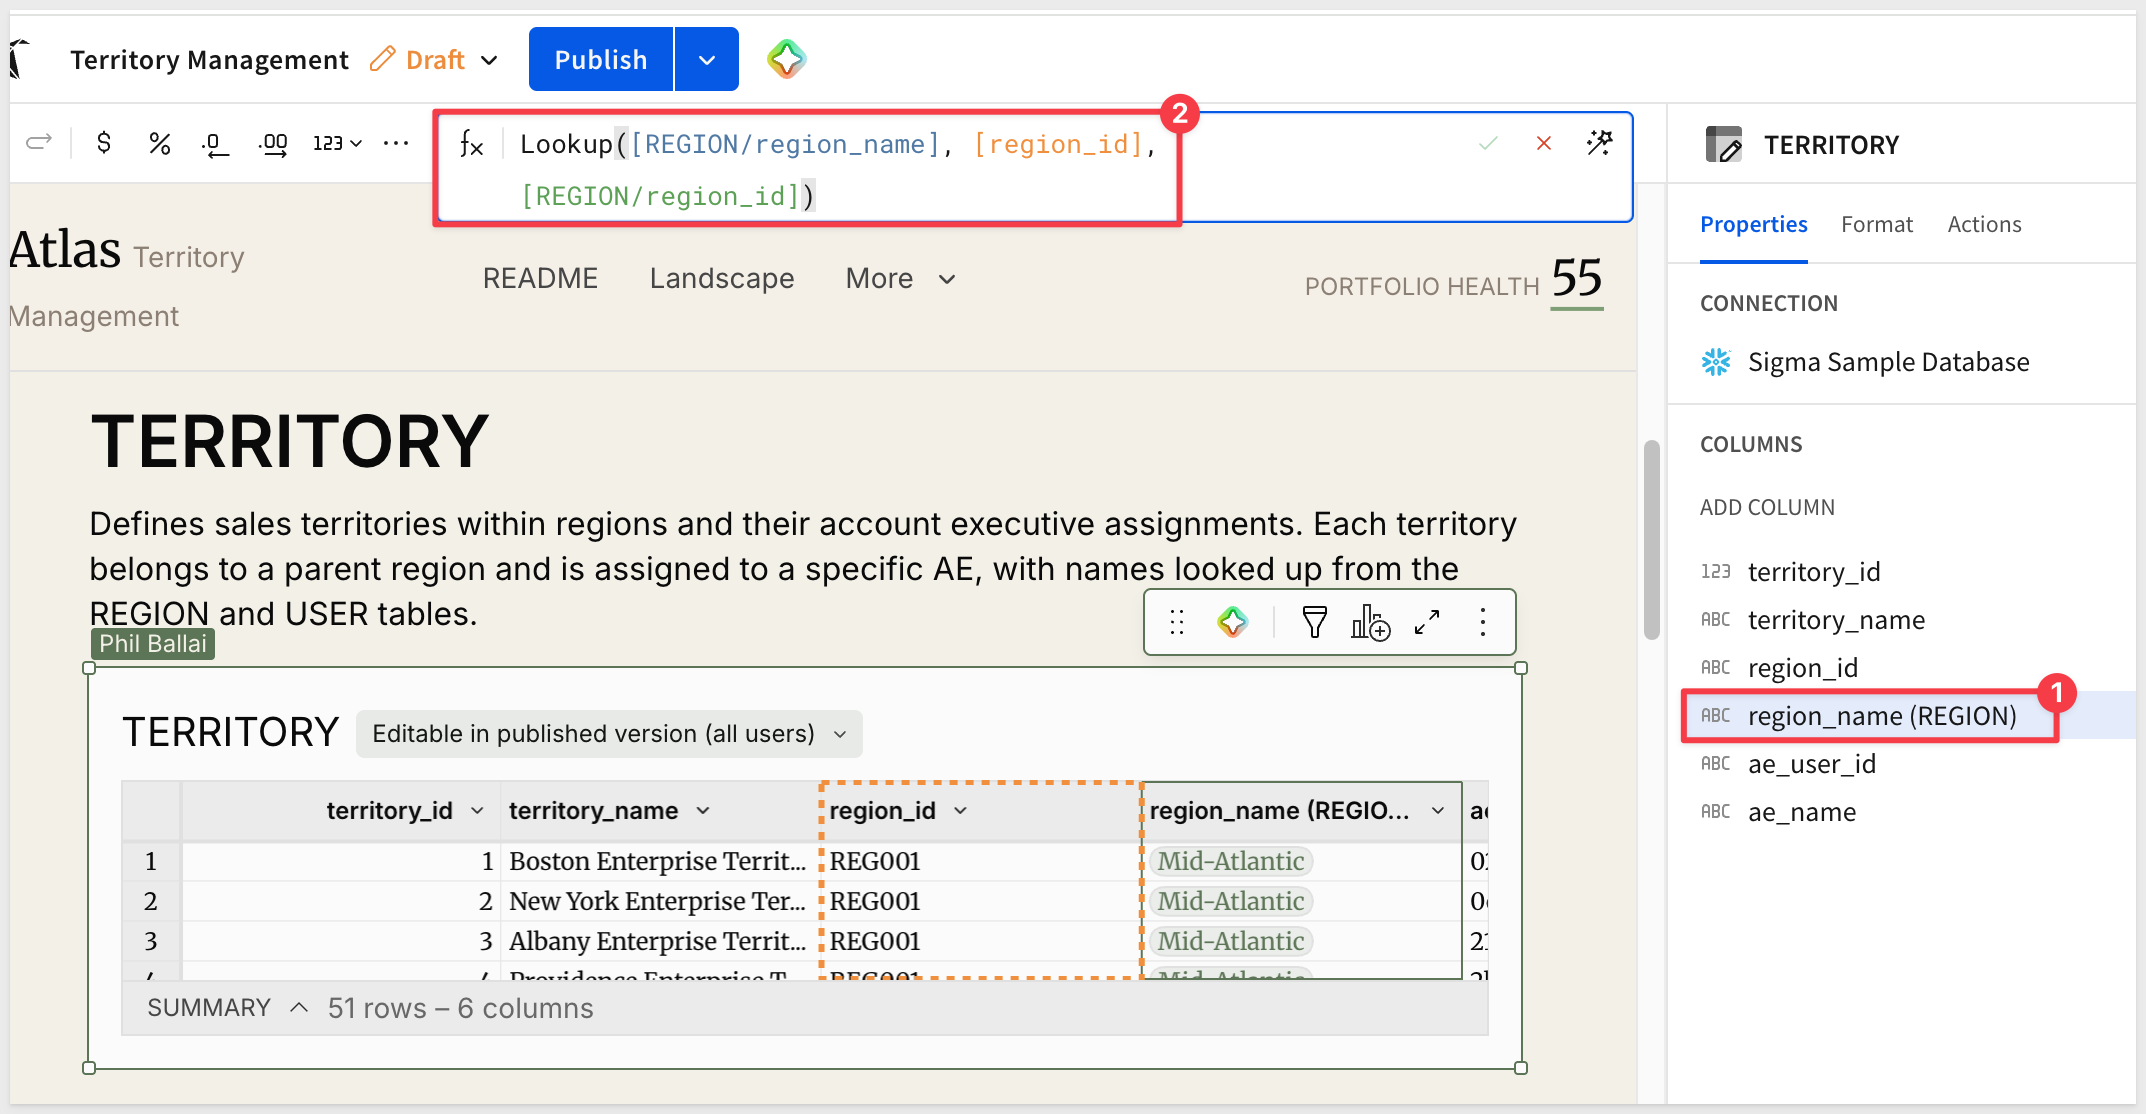Click the magic wand formula assistant icon

pos(1600,143)
